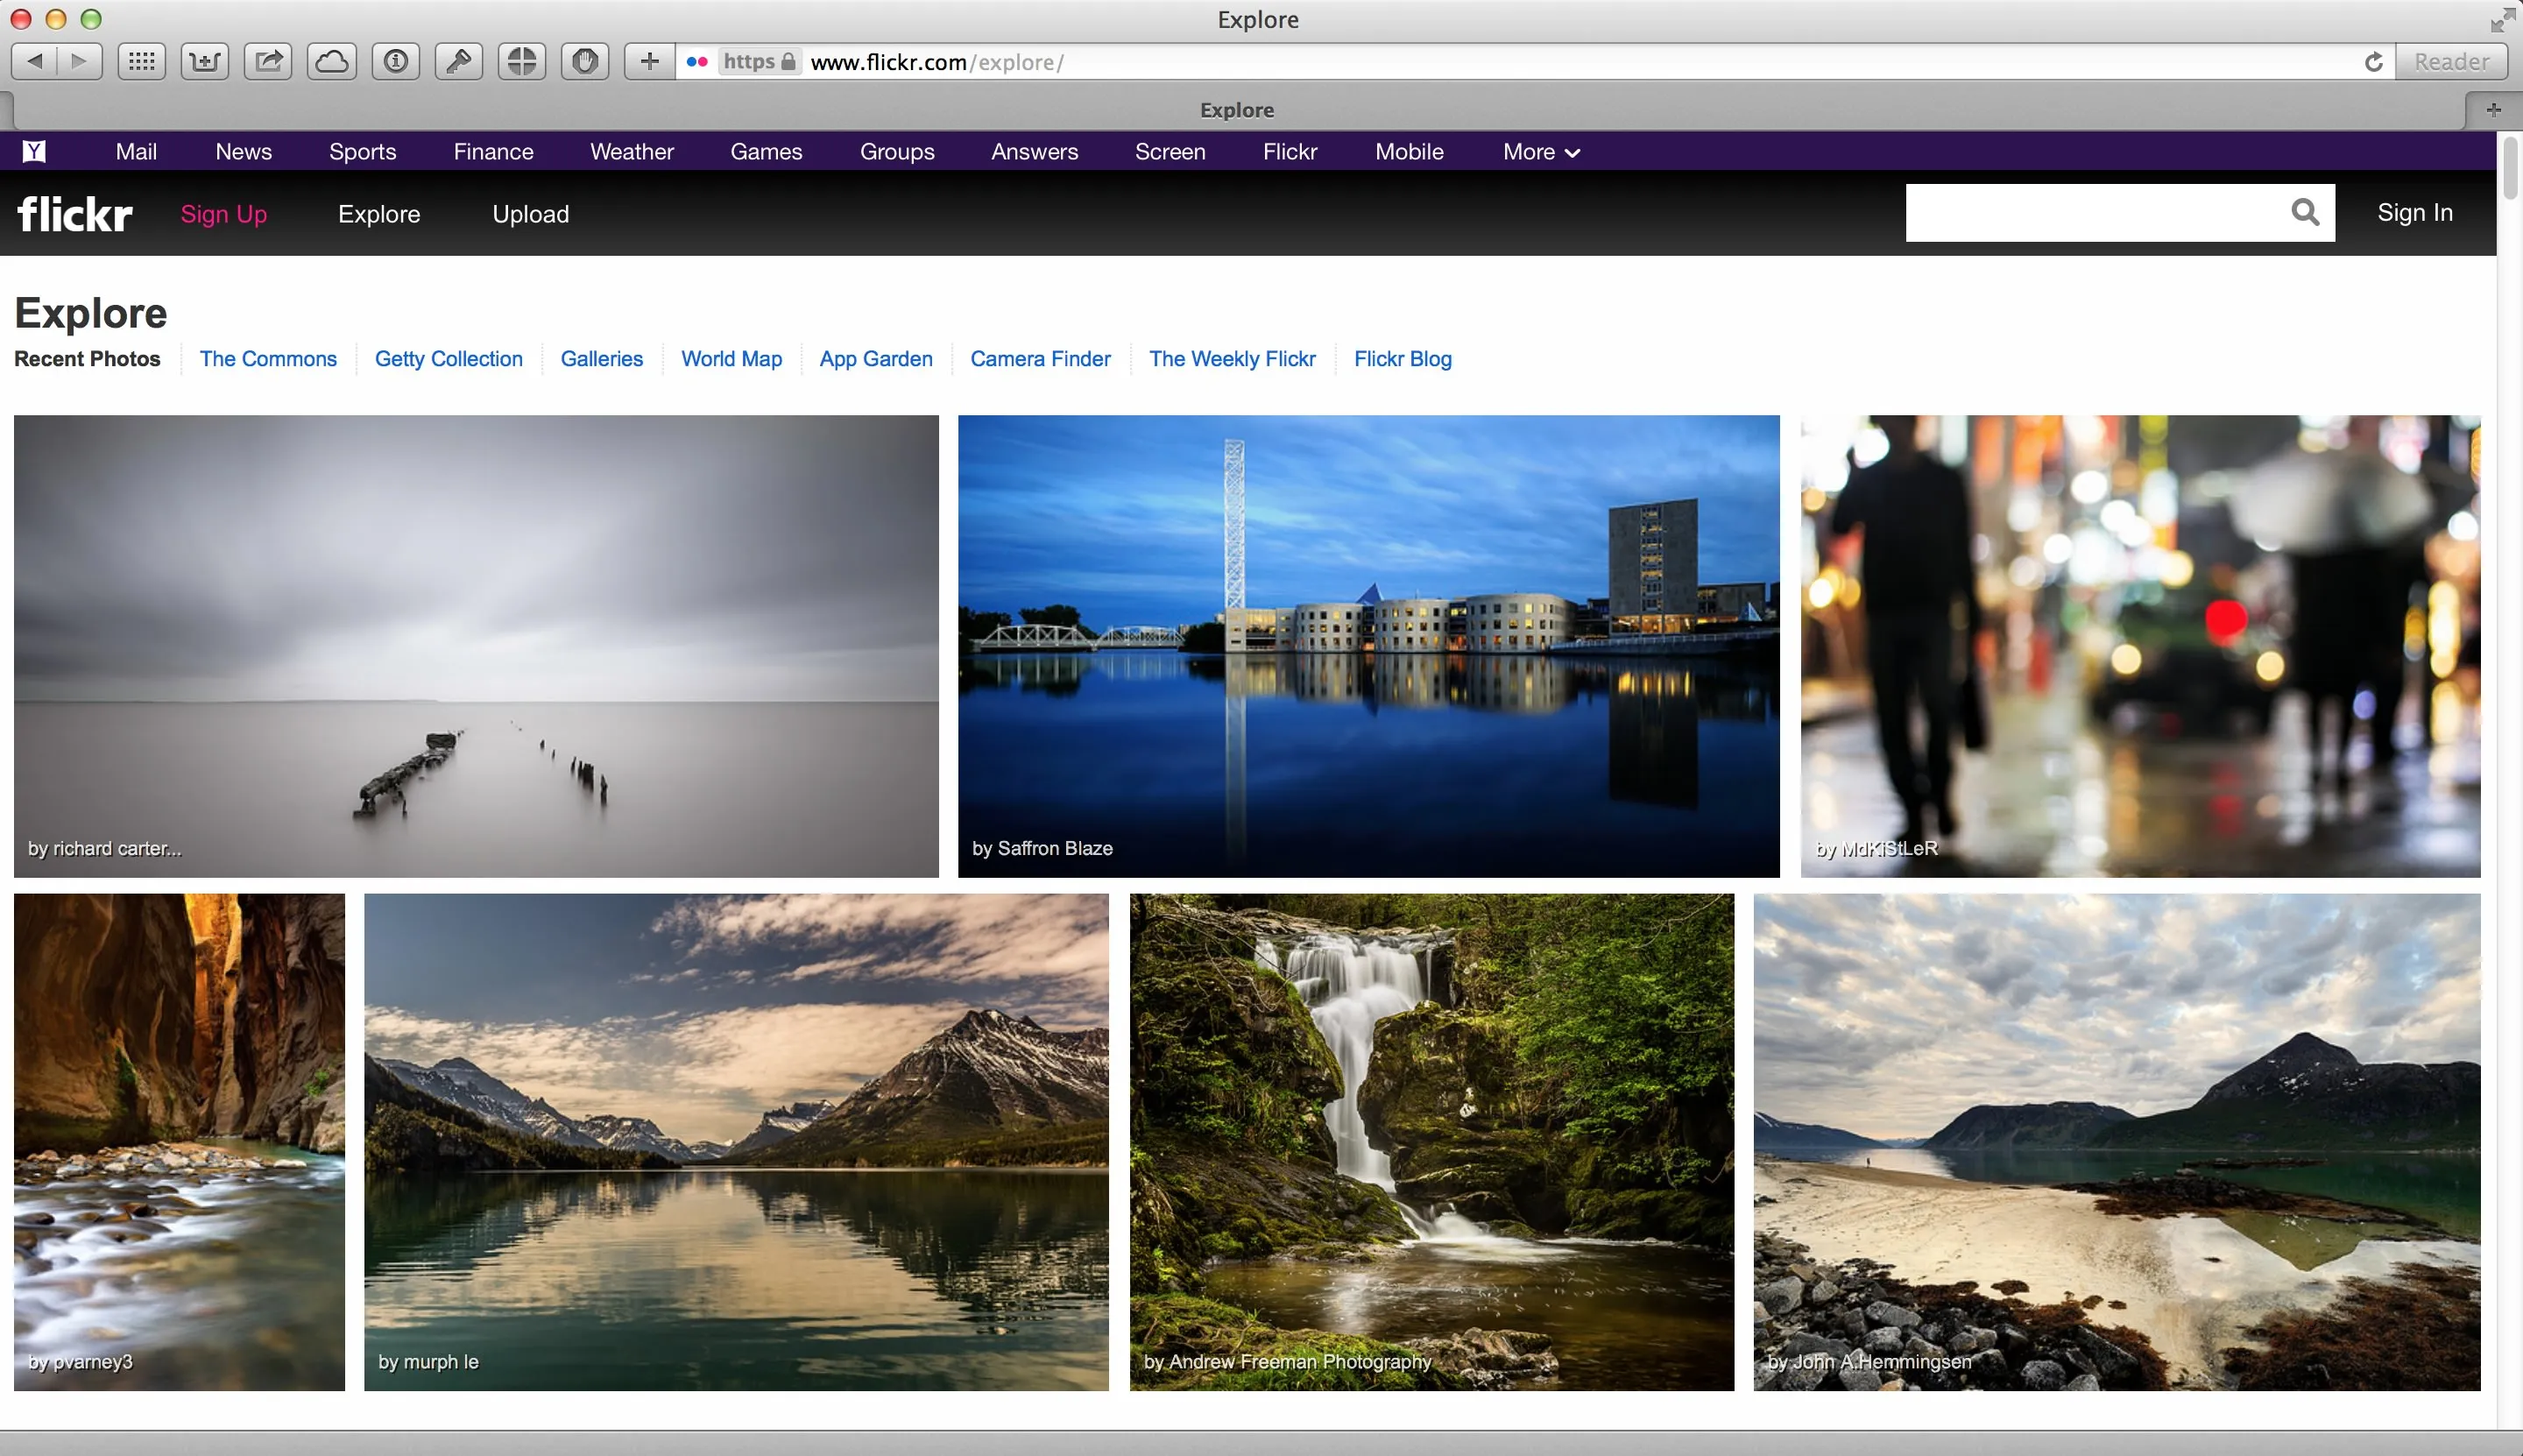Open mountain lake photo by murph le

(736, 1142)
